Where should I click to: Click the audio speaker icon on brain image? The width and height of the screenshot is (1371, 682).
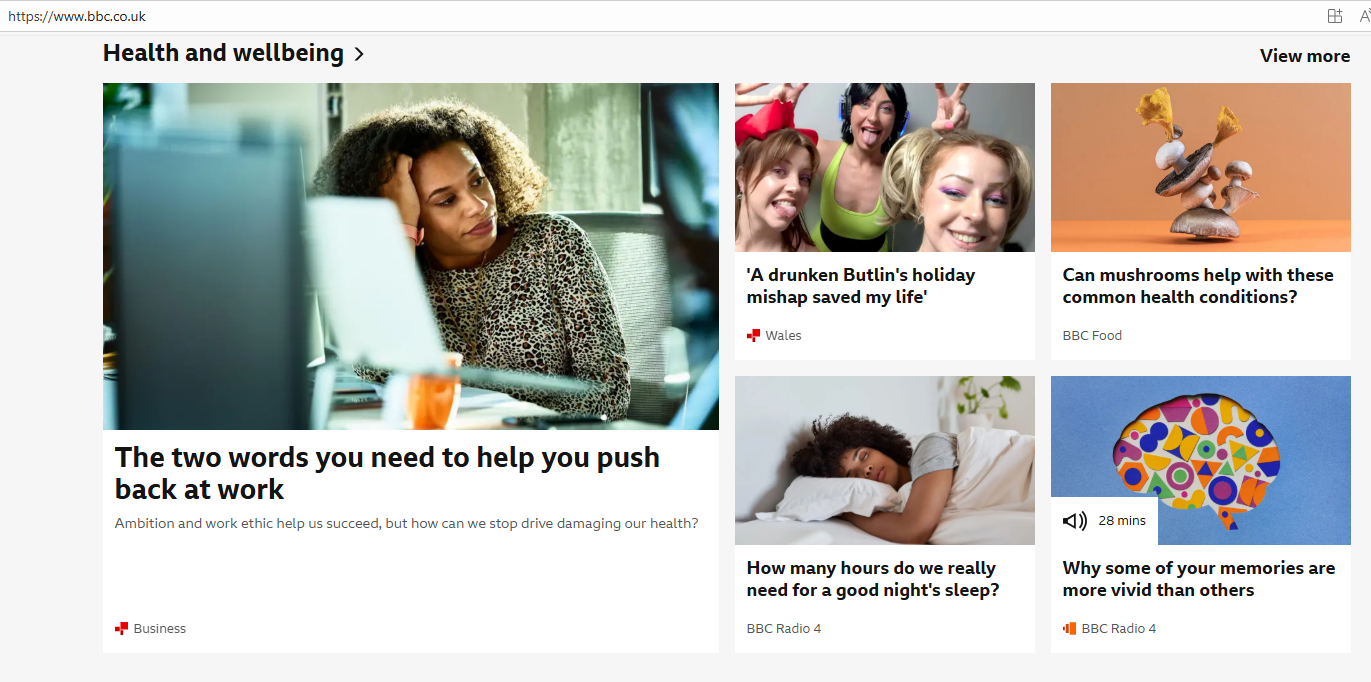coord(1074,521)
